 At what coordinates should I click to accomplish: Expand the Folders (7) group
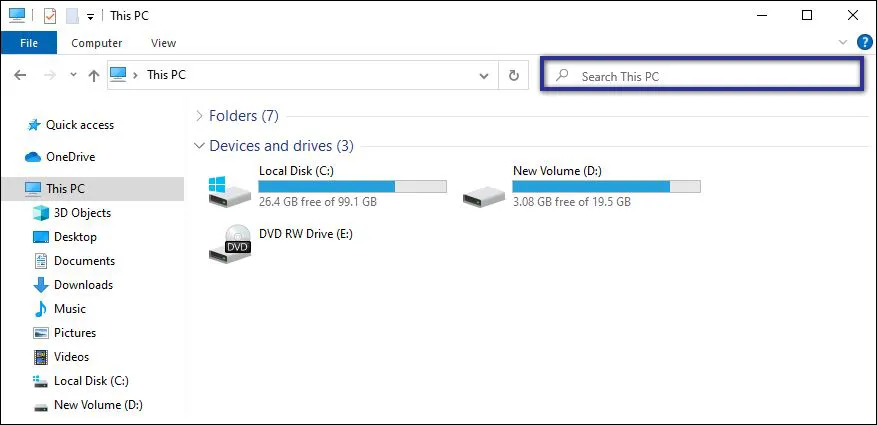click(x=199, y=116)
